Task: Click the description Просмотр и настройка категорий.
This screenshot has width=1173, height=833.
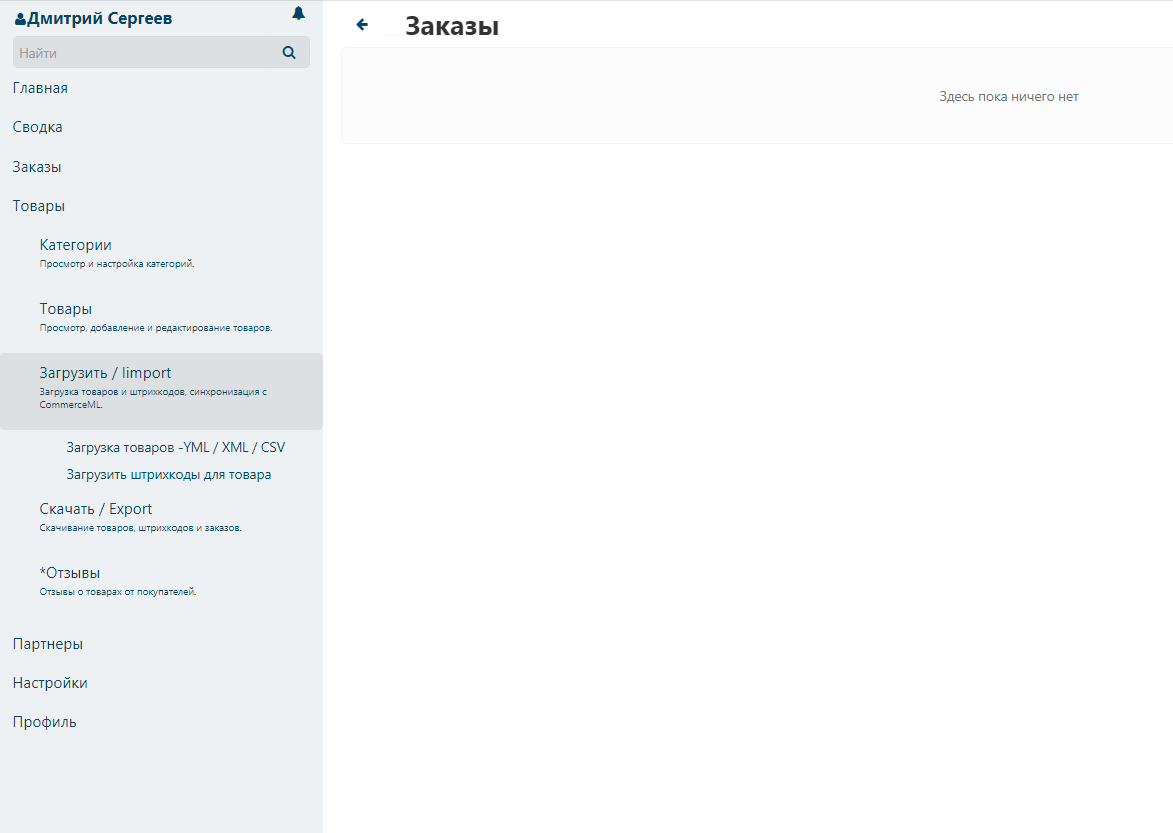Action: click(x=117, y=263)
